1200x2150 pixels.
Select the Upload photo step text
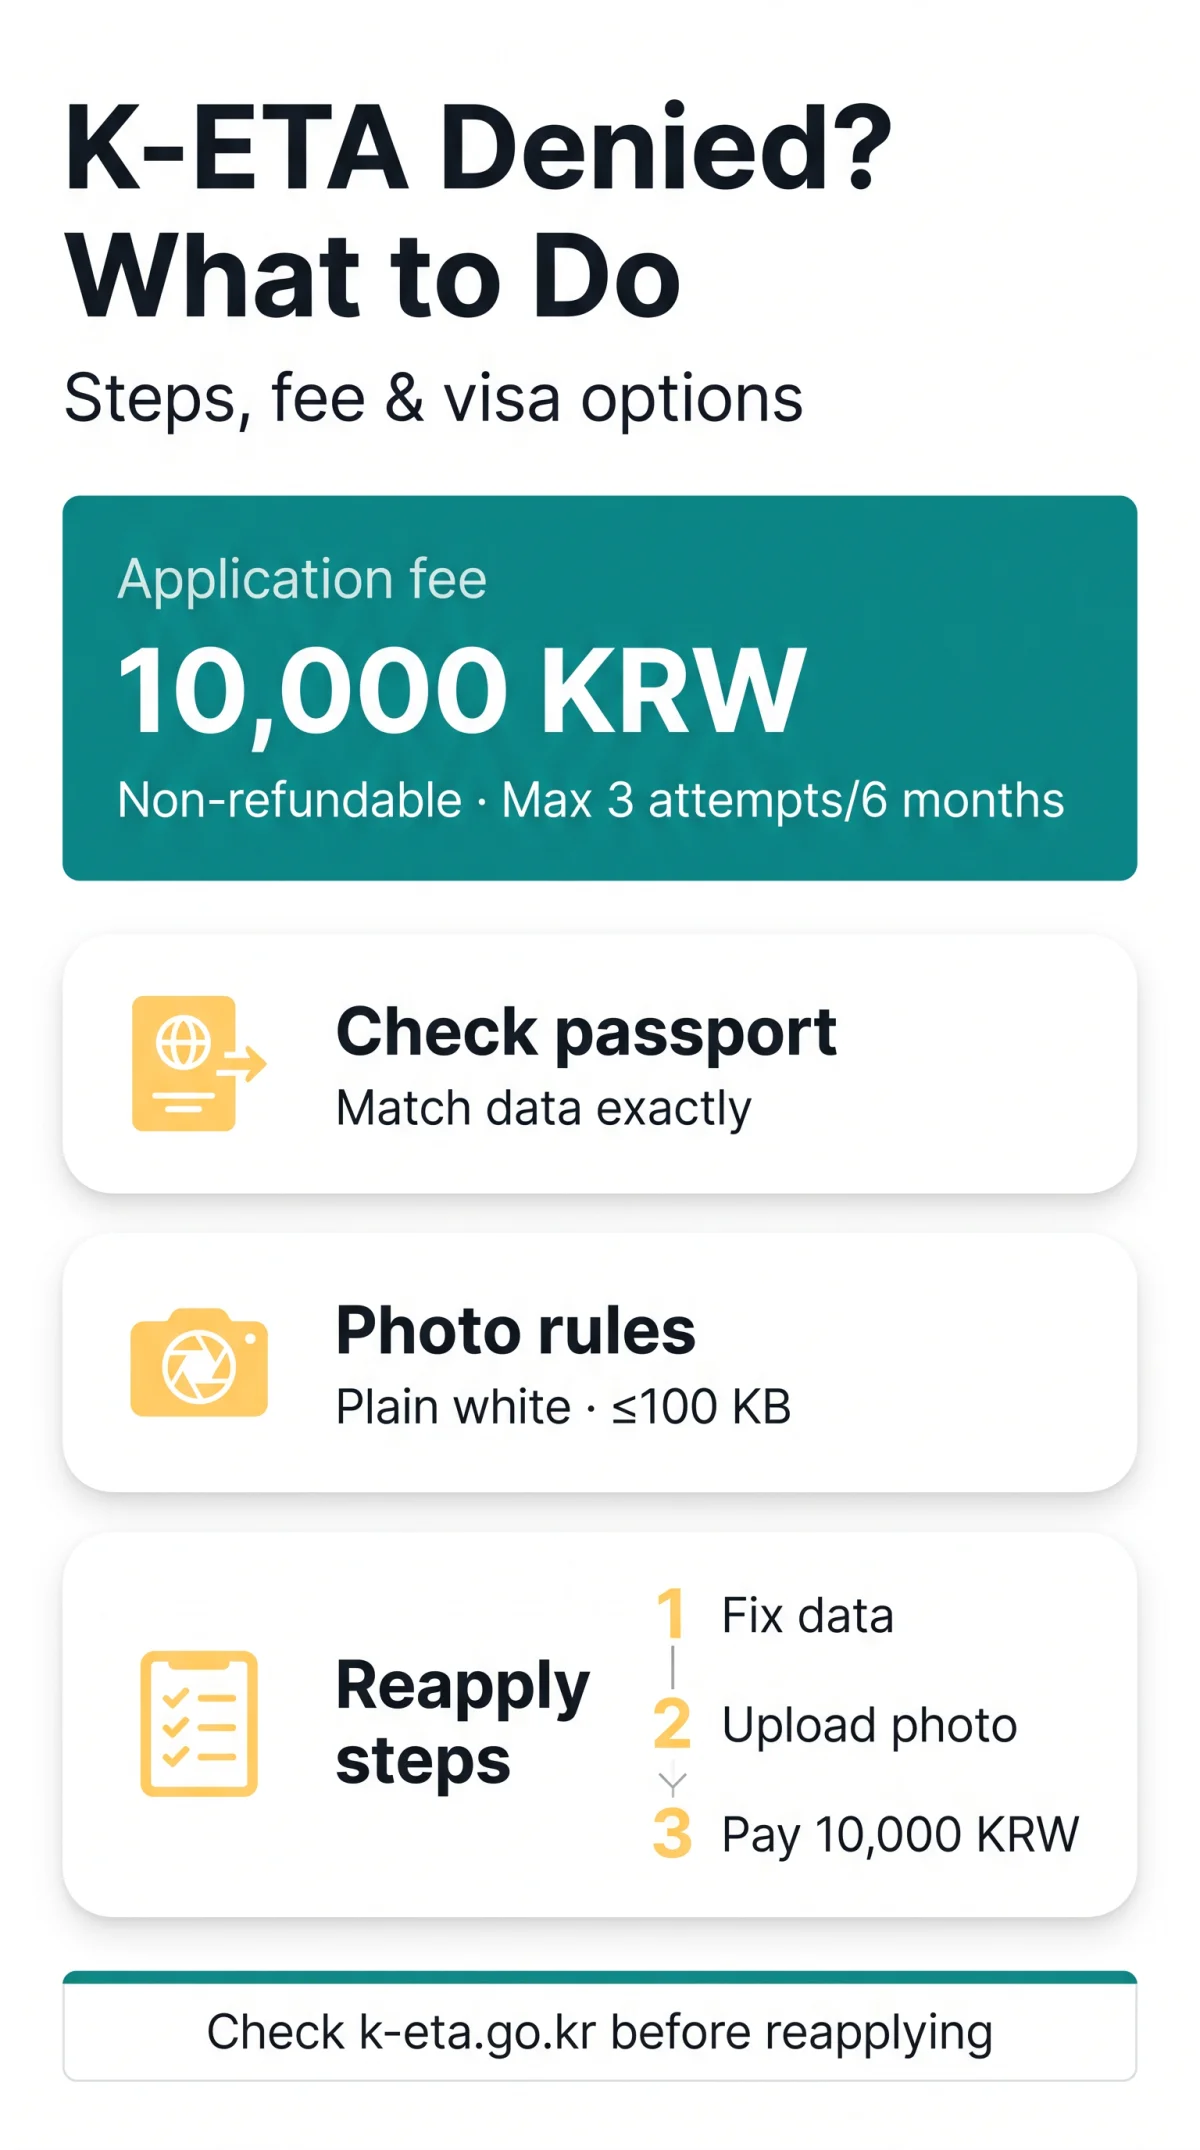click(x=869, y=1726)
